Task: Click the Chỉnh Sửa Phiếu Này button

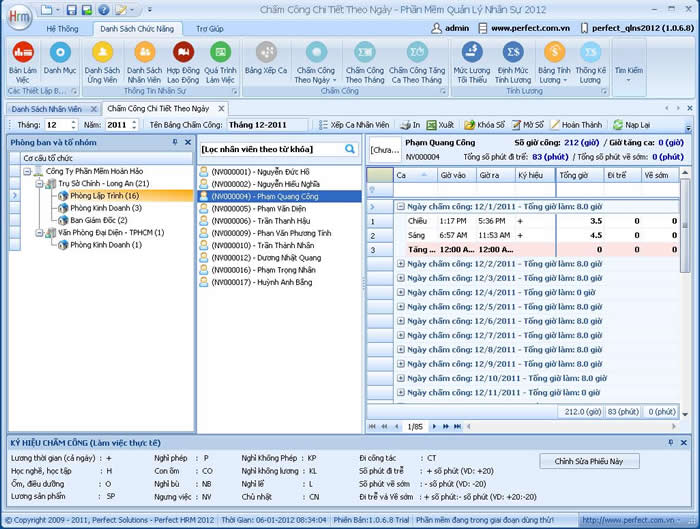Action: click(x=589, y=461)
